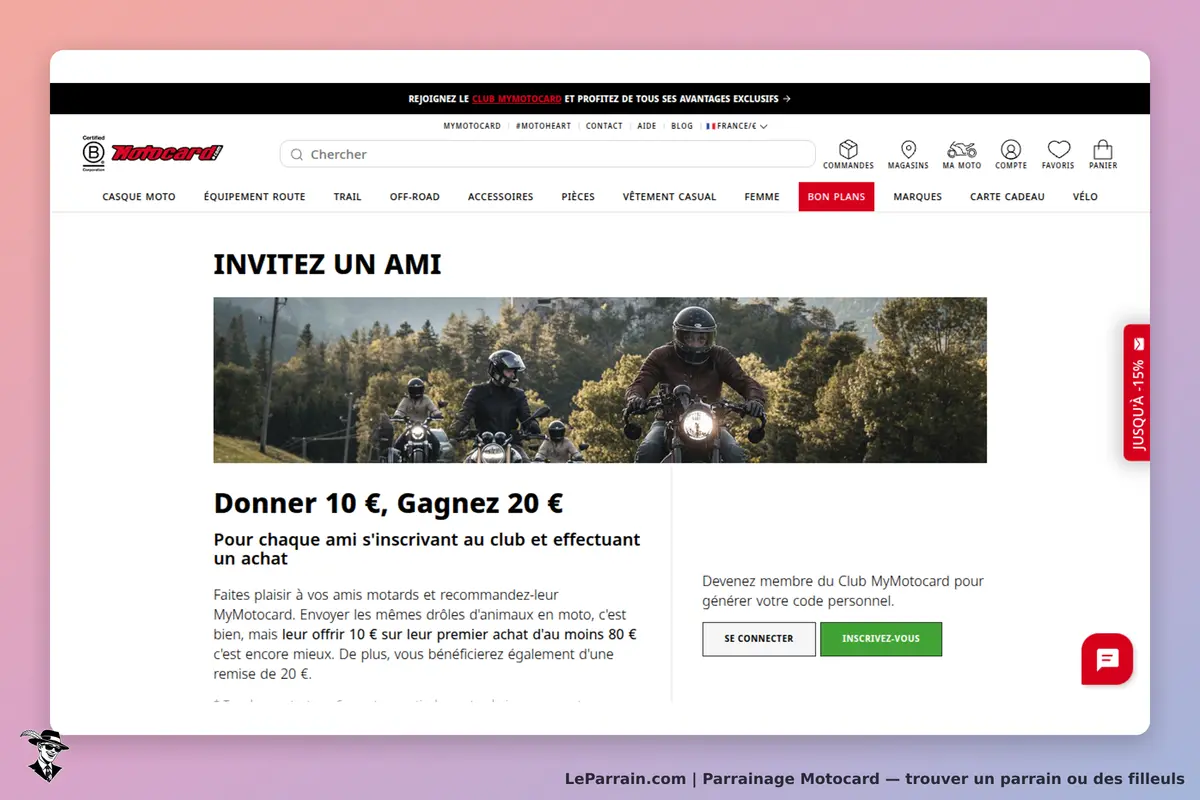This screenshot has width=1200, height=800.
Task: Click the green Inscrivez-vous button
Action: [881, 639]
